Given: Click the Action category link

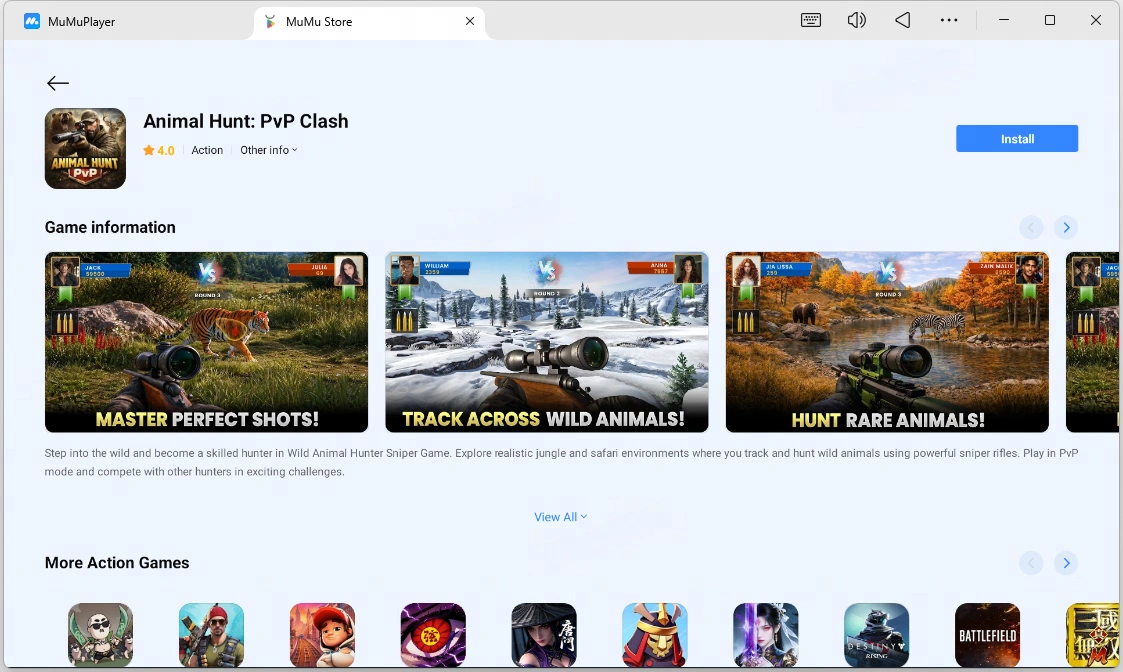Looking at the screenshot, I should pos(207,150).
